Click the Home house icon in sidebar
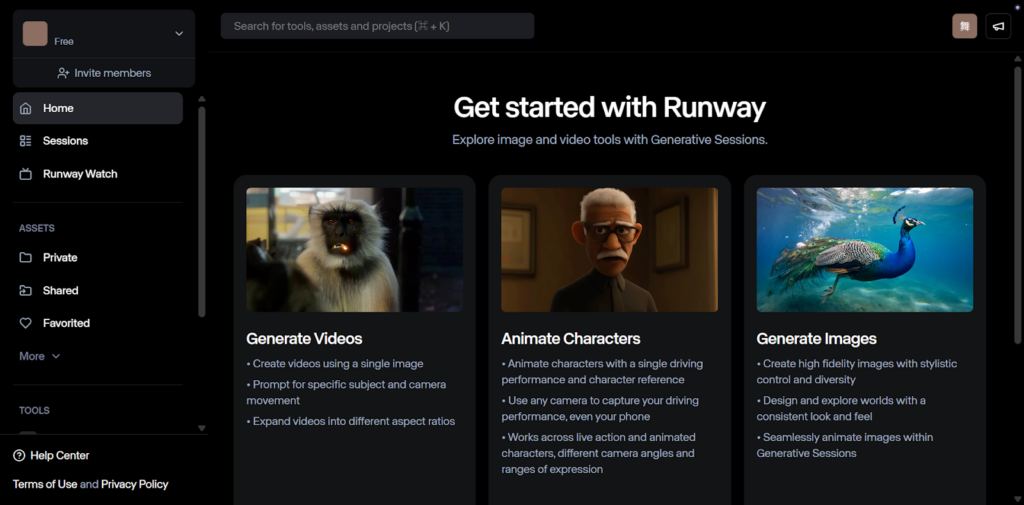The width and height of the screenshot is (1024, 505). coord(25,108)
